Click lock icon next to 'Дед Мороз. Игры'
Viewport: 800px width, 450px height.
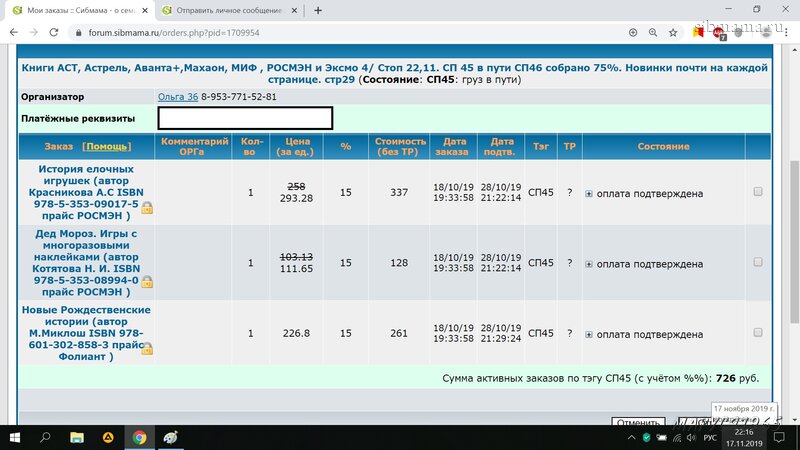(x=147, y=282)
